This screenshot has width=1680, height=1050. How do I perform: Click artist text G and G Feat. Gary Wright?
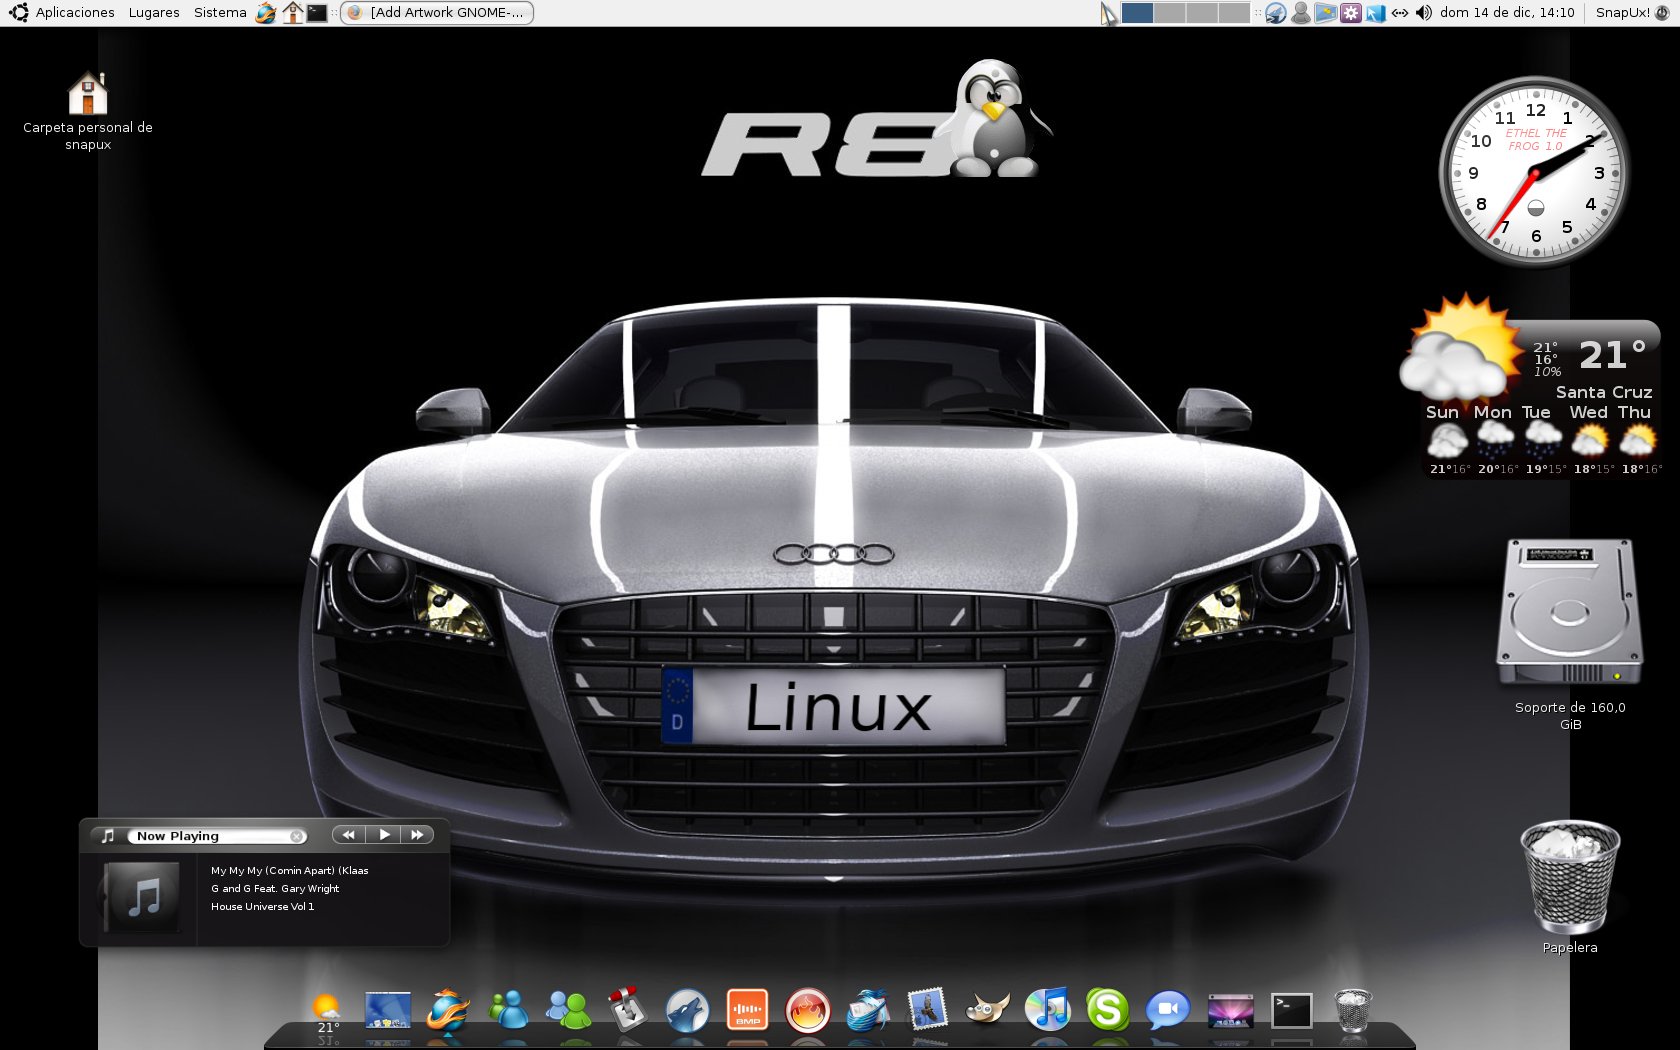point(275,889)
